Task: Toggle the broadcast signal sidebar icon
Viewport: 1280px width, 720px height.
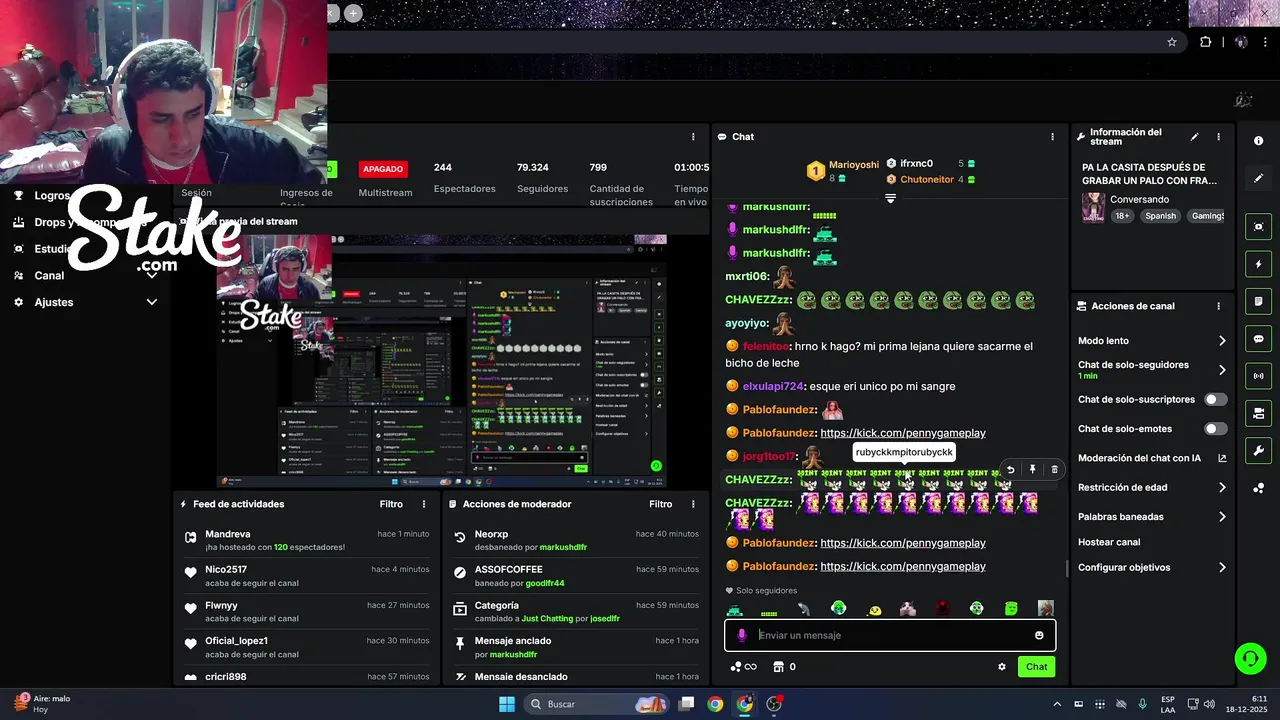Action: (x=1258, y=376)
